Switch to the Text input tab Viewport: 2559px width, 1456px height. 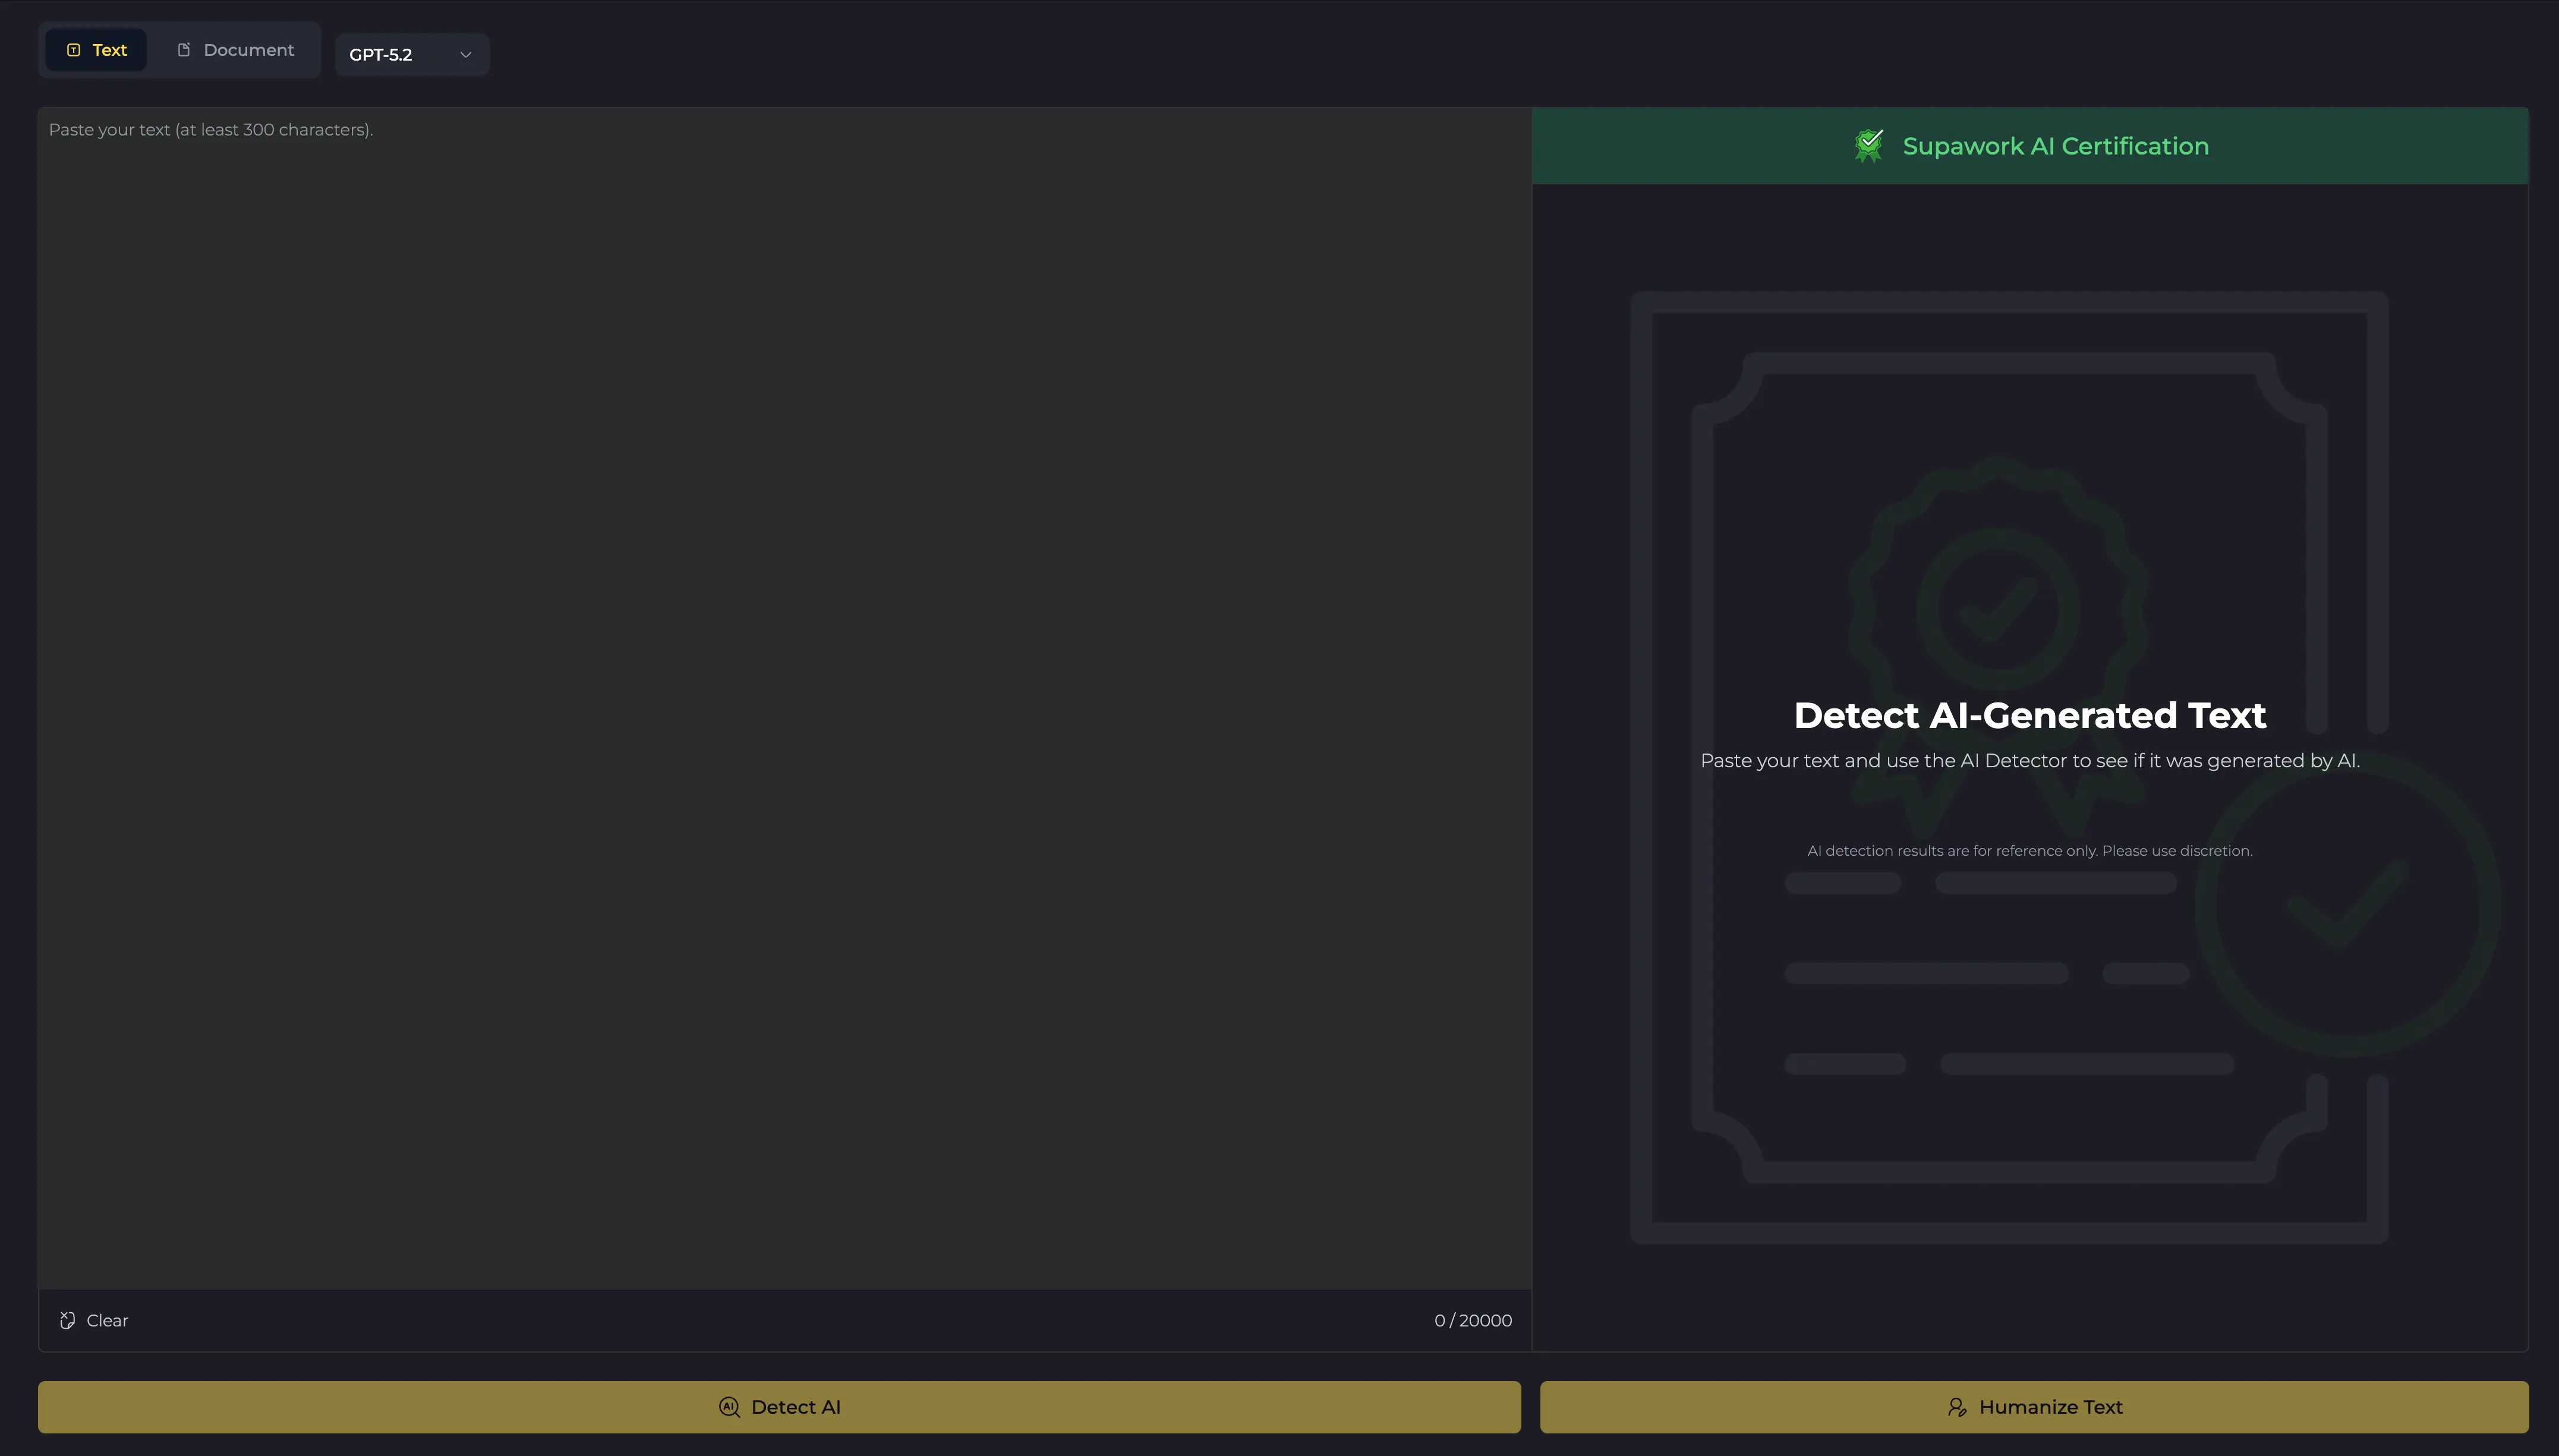click(97, 50)
